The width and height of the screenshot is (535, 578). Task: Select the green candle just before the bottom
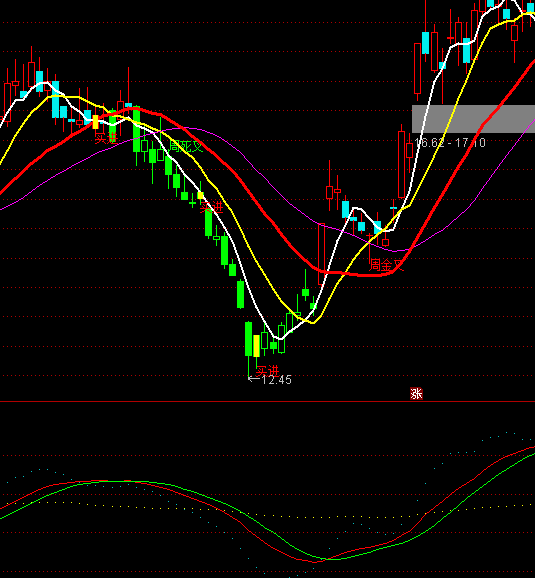click(x=240, y=294)
